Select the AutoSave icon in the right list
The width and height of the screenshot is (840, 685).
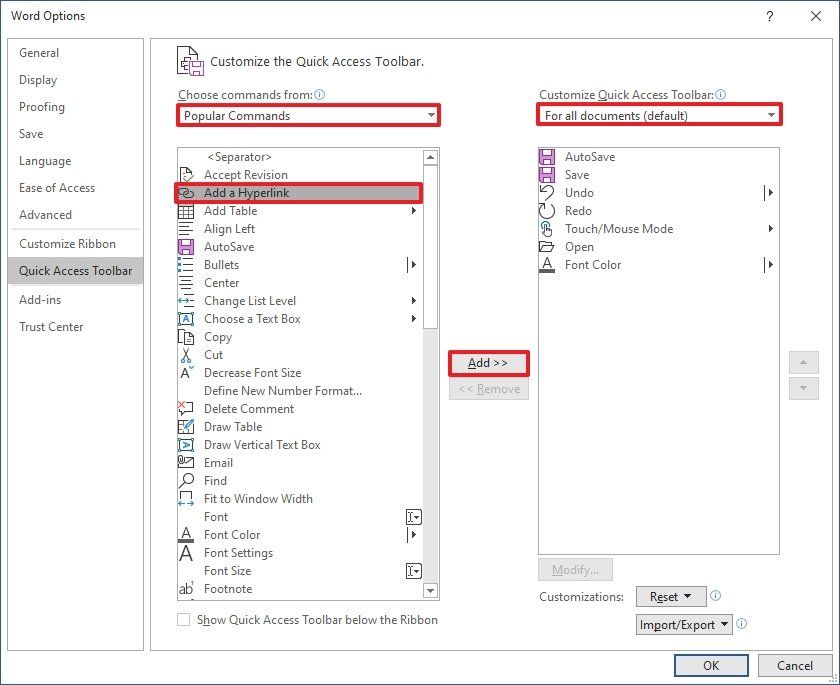click(x=547, y=157)
